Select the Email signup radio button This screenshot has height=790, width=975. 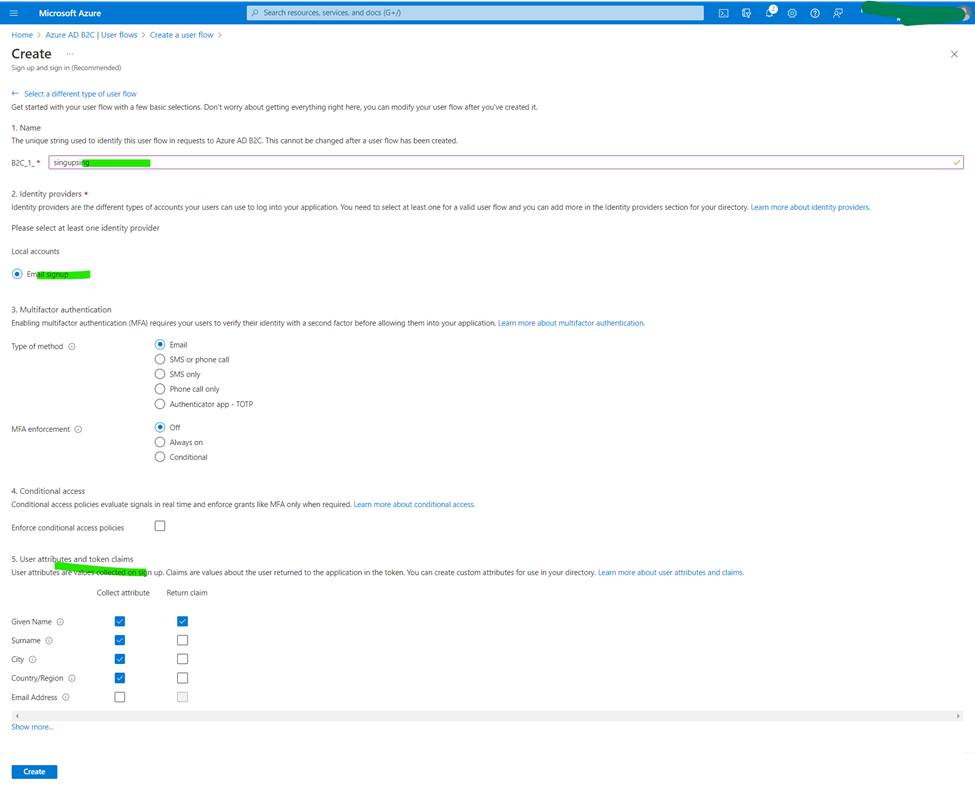pos(17,274)
